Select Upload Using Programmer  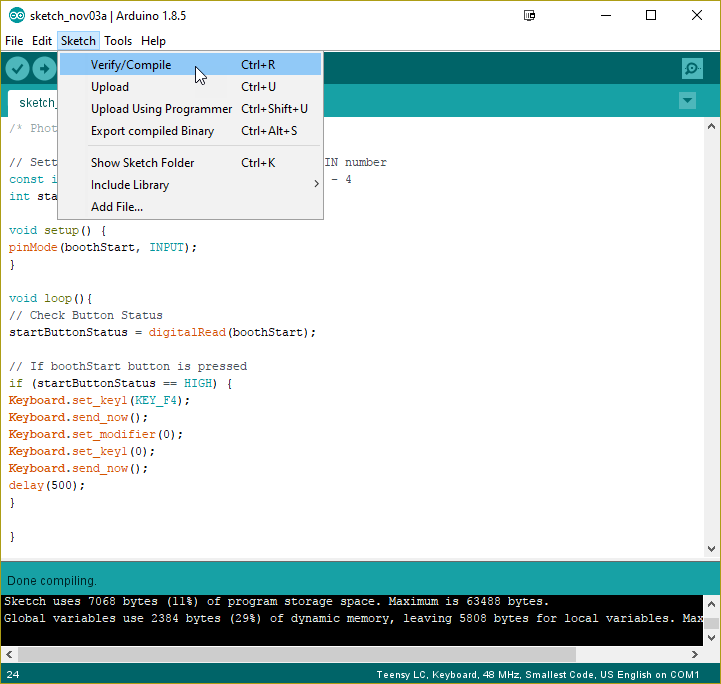(x=190, y=108)
